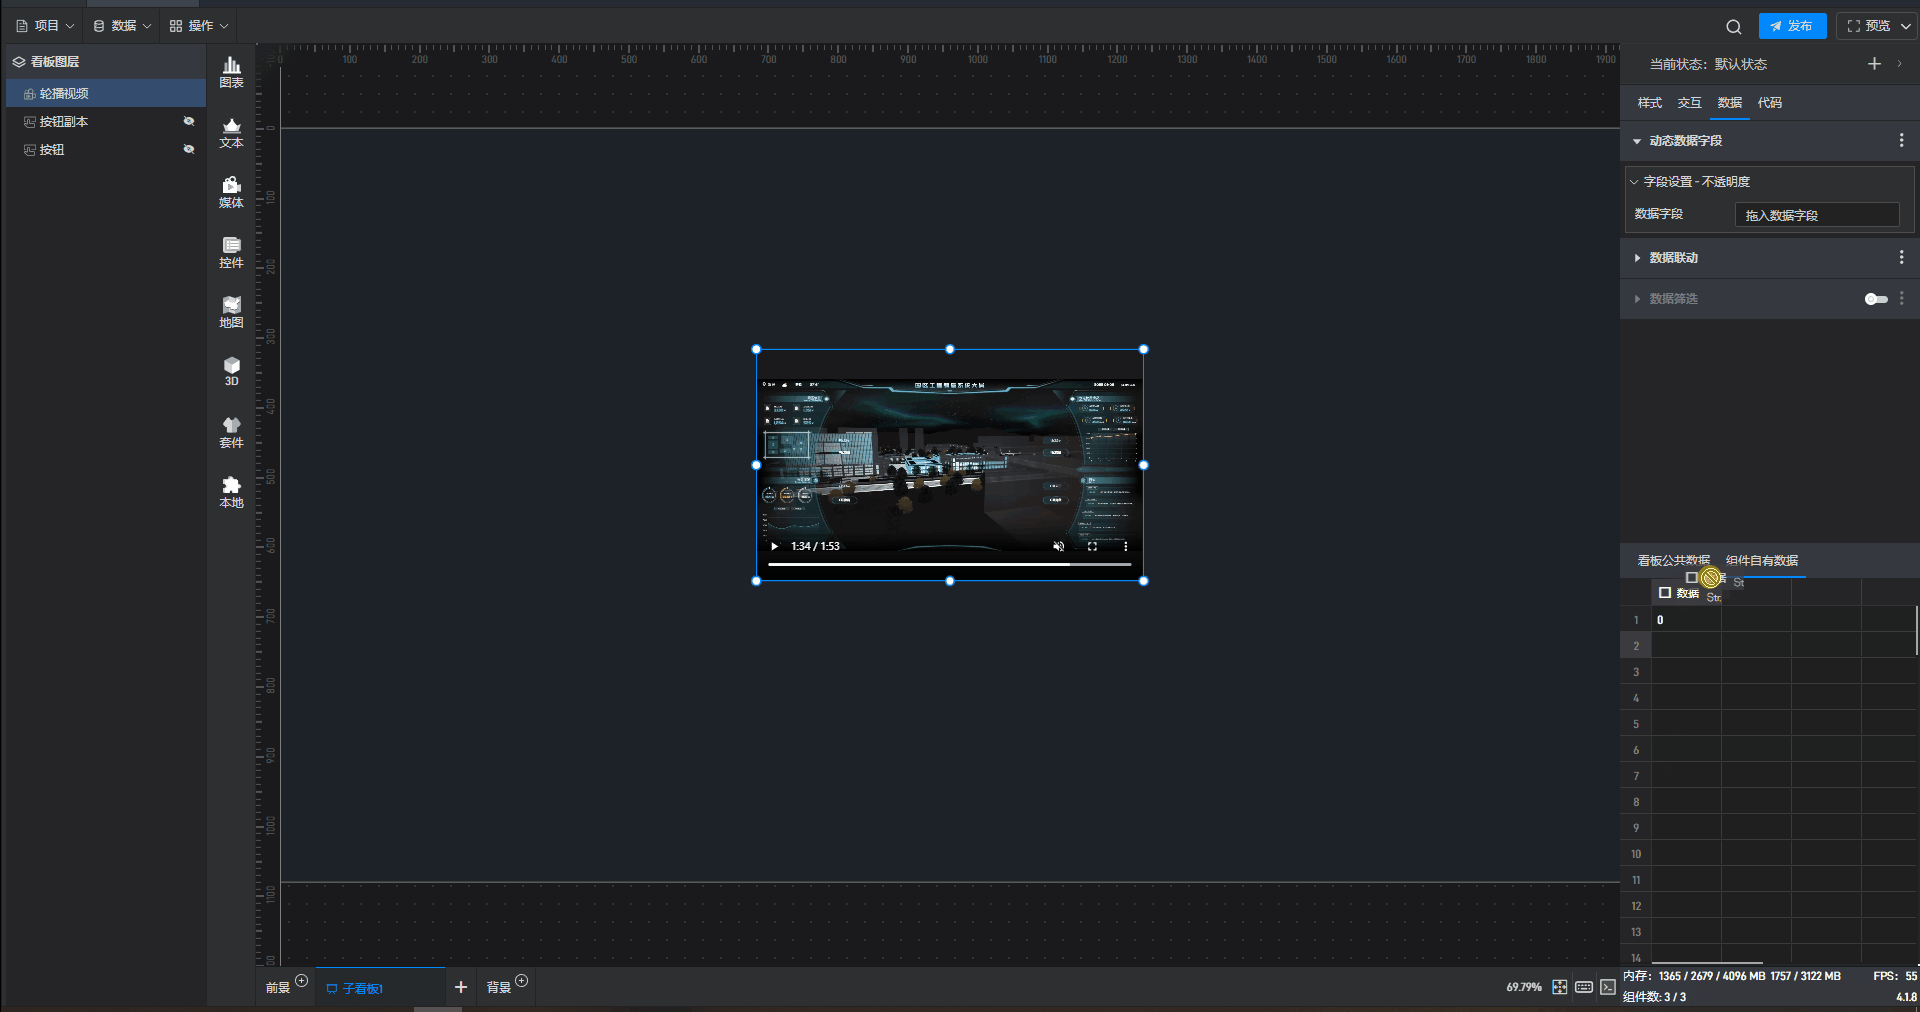The image size is (1920, 1012).
Task: Click the 发布 publish button
Action: pos(1792,26)
